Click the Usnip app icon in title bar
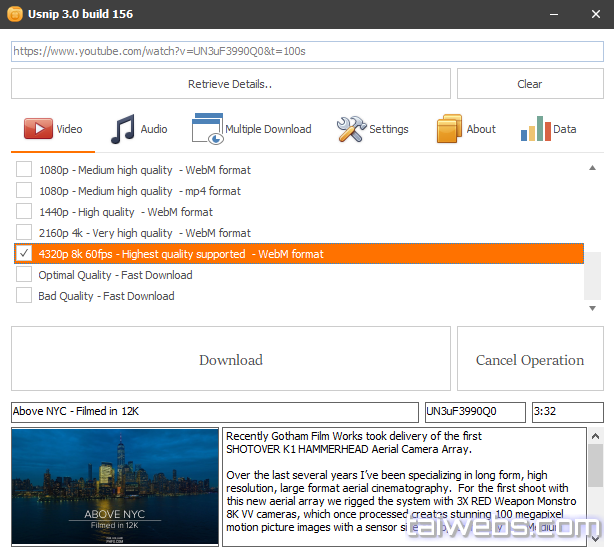Viewport: 614px width, 554px height. pyautogui.click(x=15, y=14)
